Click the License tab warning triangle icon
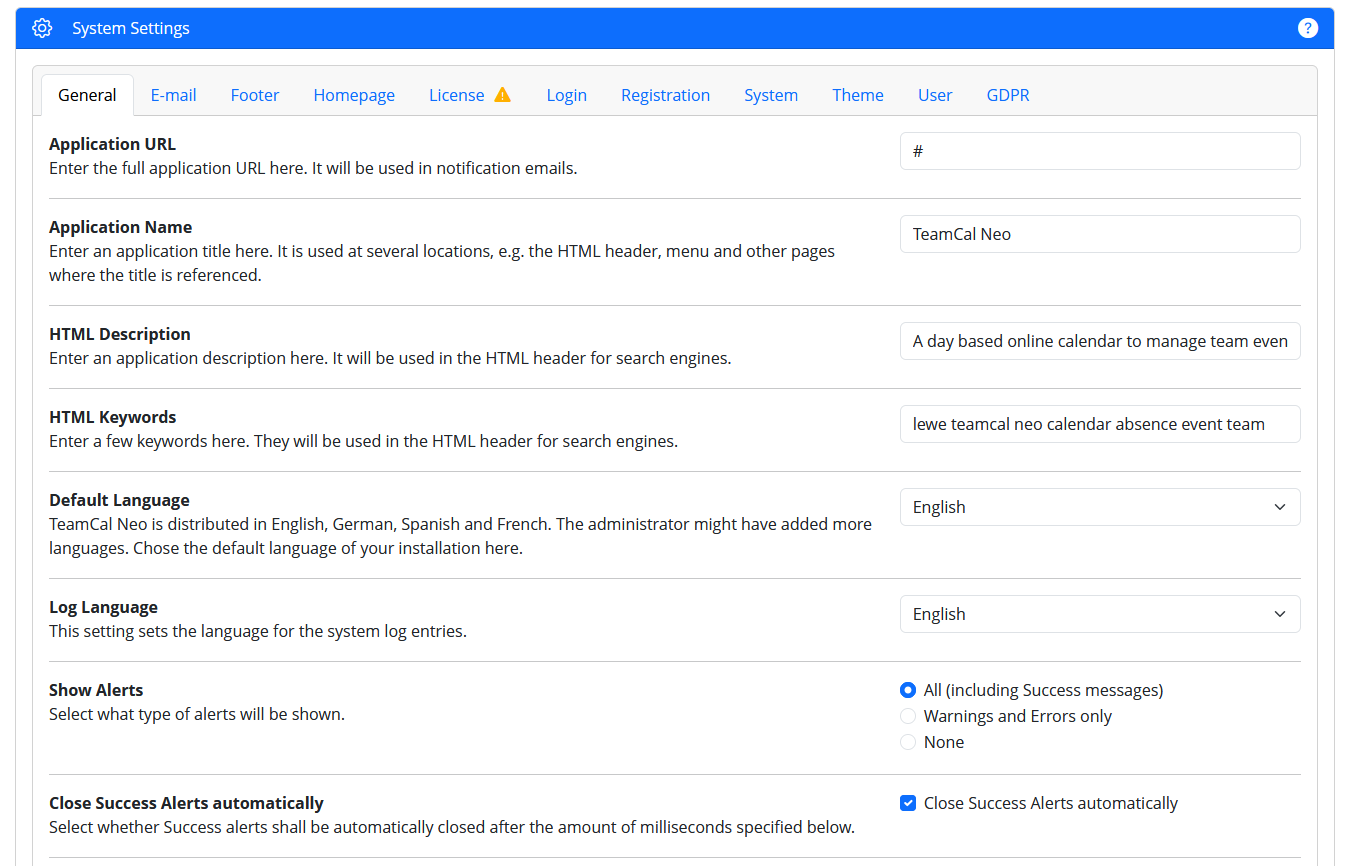The image size is (1349, 866). (502, 95)
